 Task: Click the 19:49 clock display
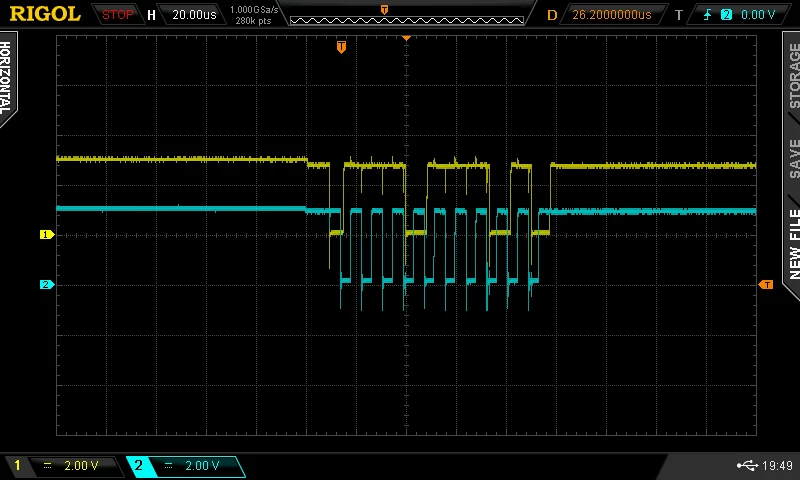click(777, 466)
